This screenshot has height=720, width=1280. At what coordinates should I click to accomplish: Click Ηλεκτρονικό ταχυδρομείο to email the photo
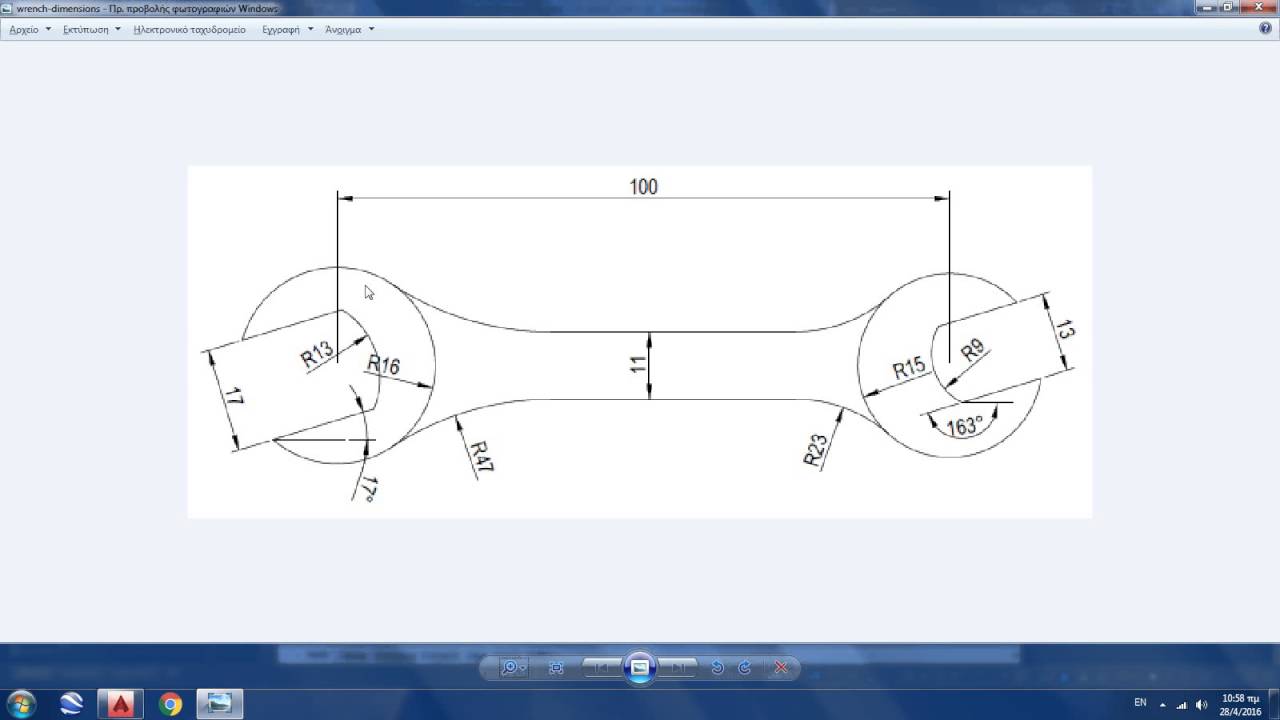pos(189,30)
